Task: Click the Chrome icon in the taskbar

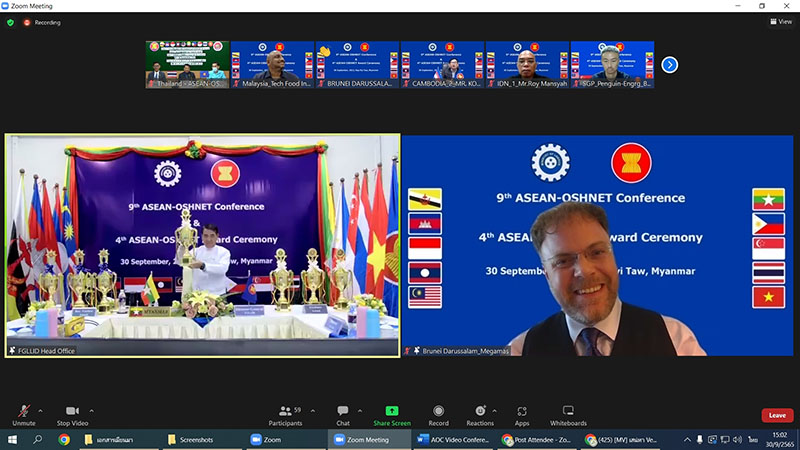Action: (64, 440)
